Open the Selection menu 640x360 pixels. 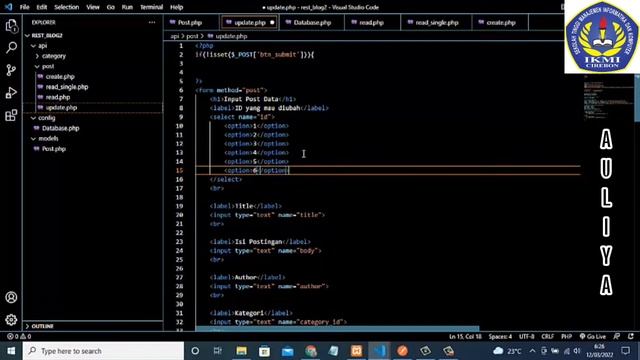67,7
